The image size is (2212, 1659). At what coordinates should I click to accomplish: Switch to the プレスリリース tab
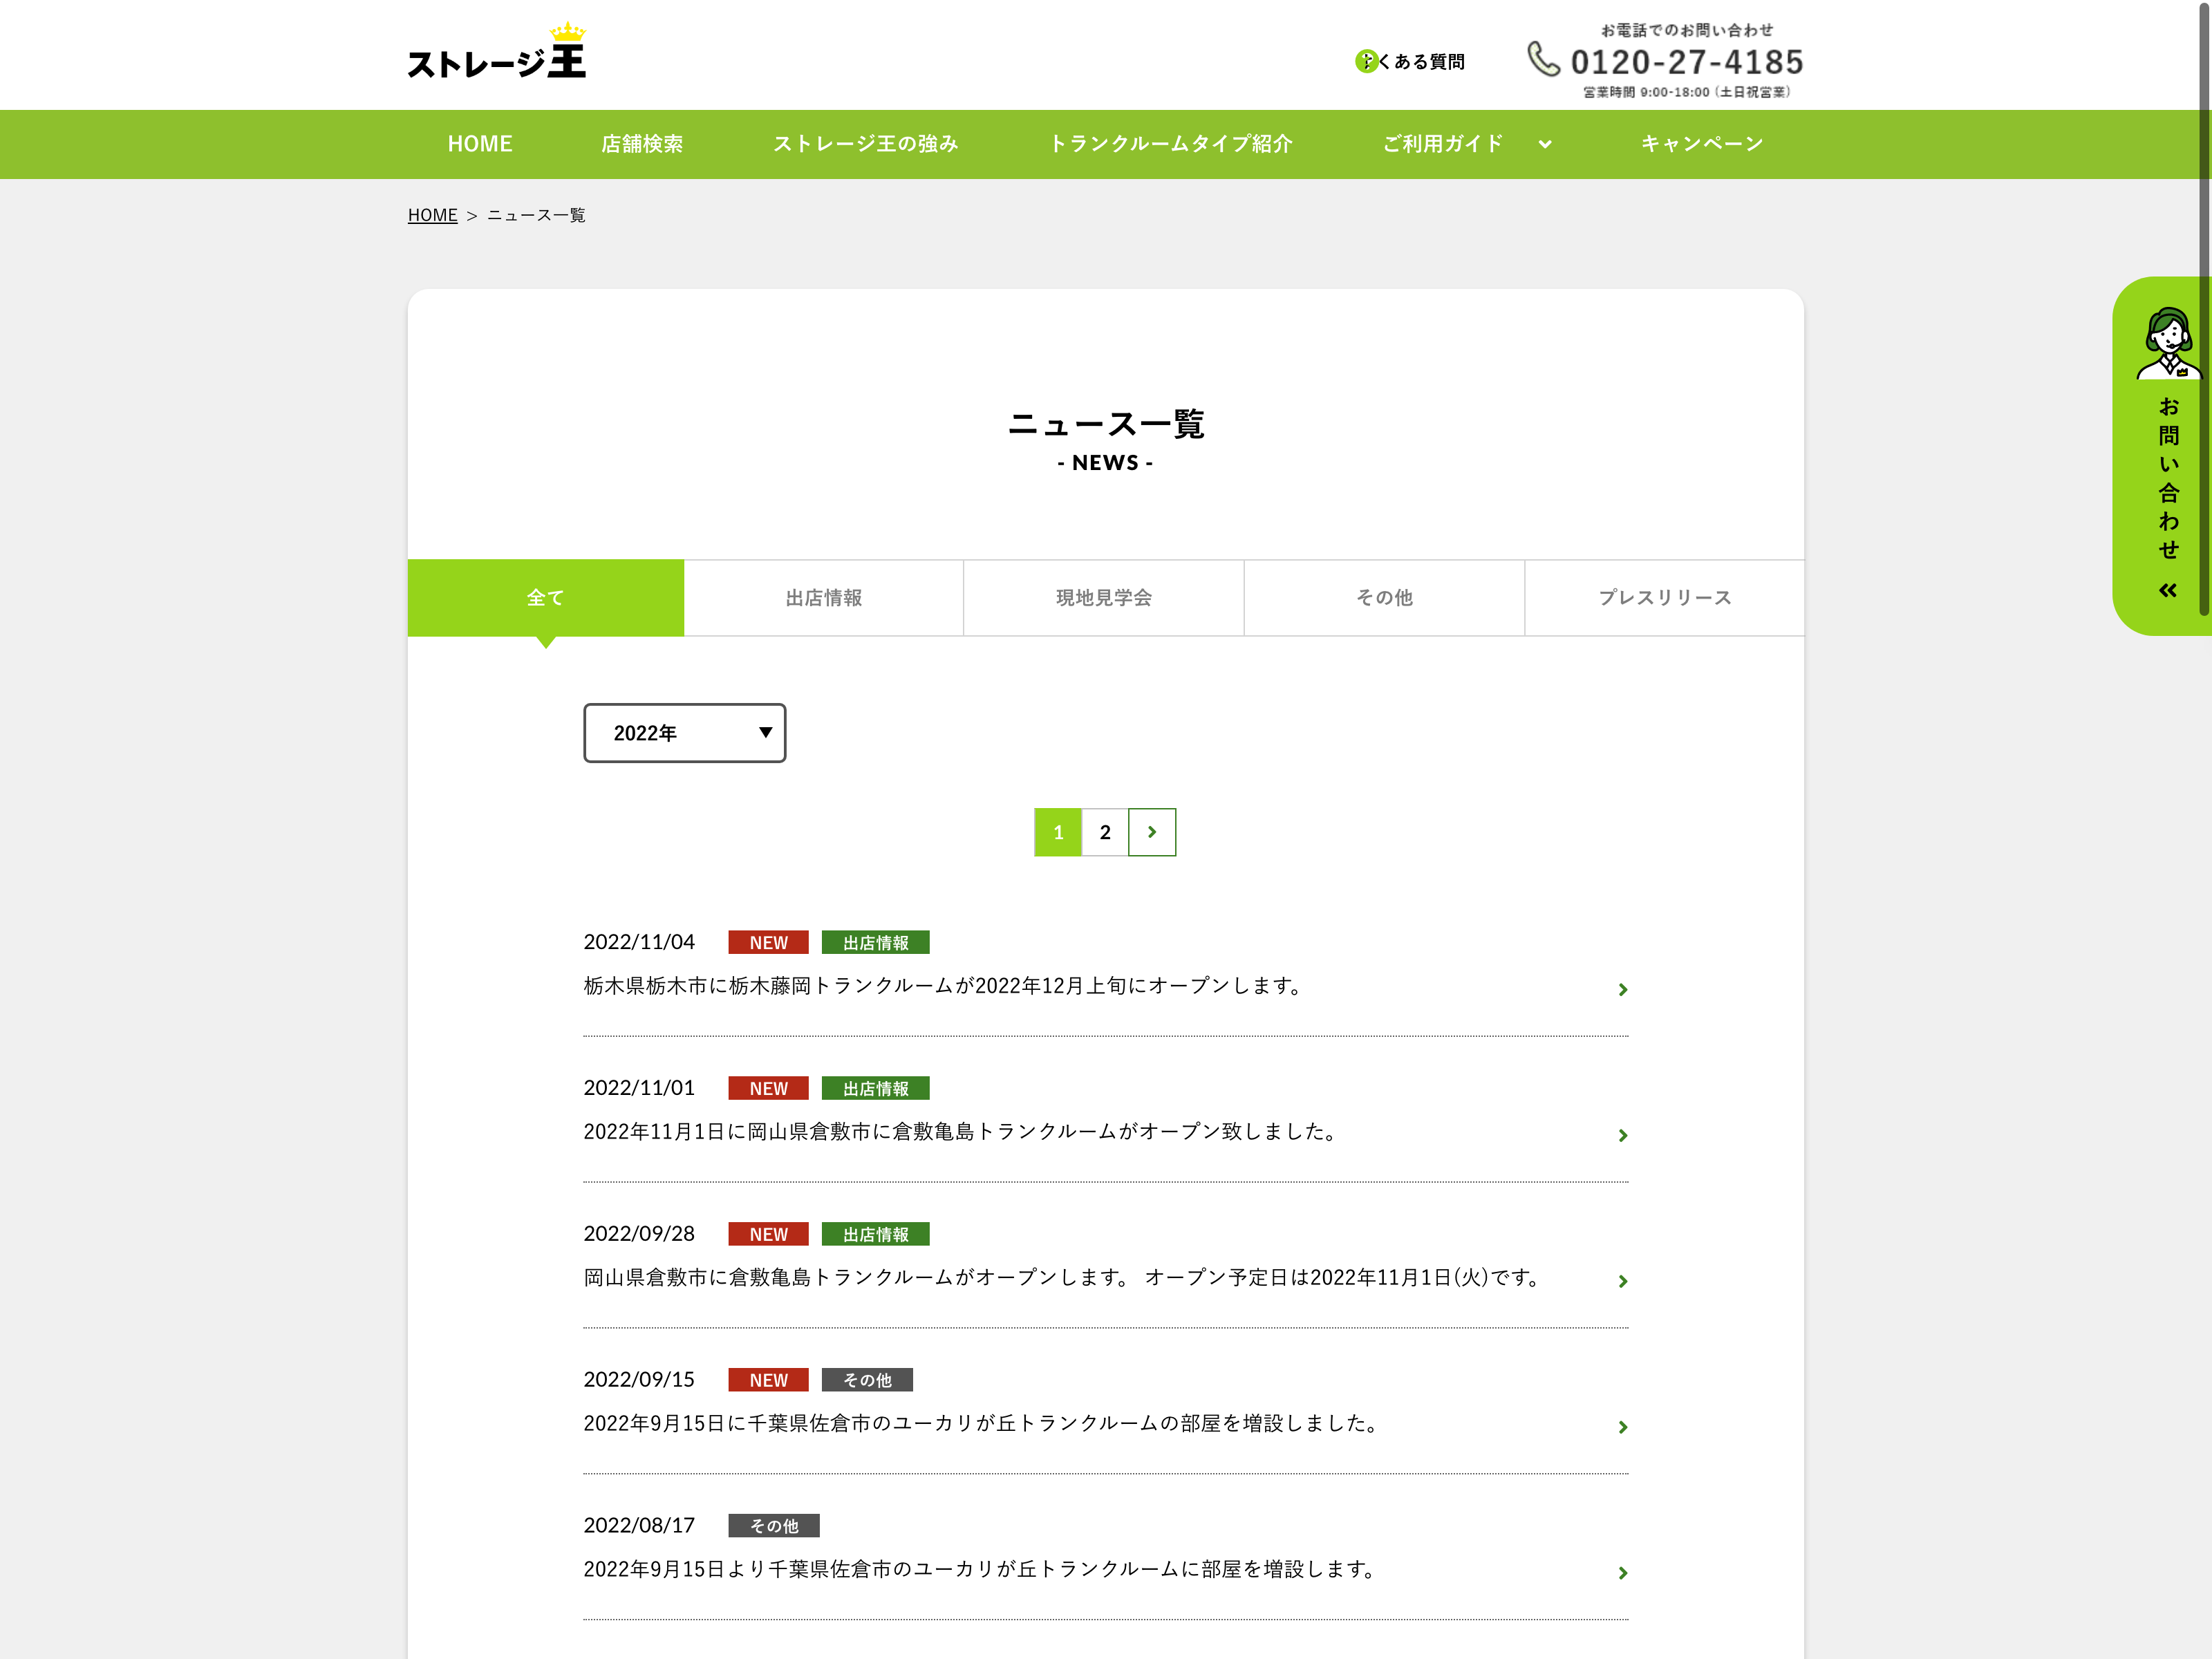pyautogui.click(x=1664, y=598)
